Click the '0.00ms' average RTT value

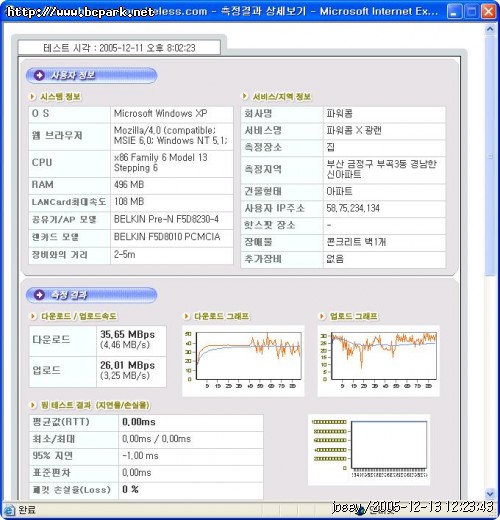click(x=139, y=422)
